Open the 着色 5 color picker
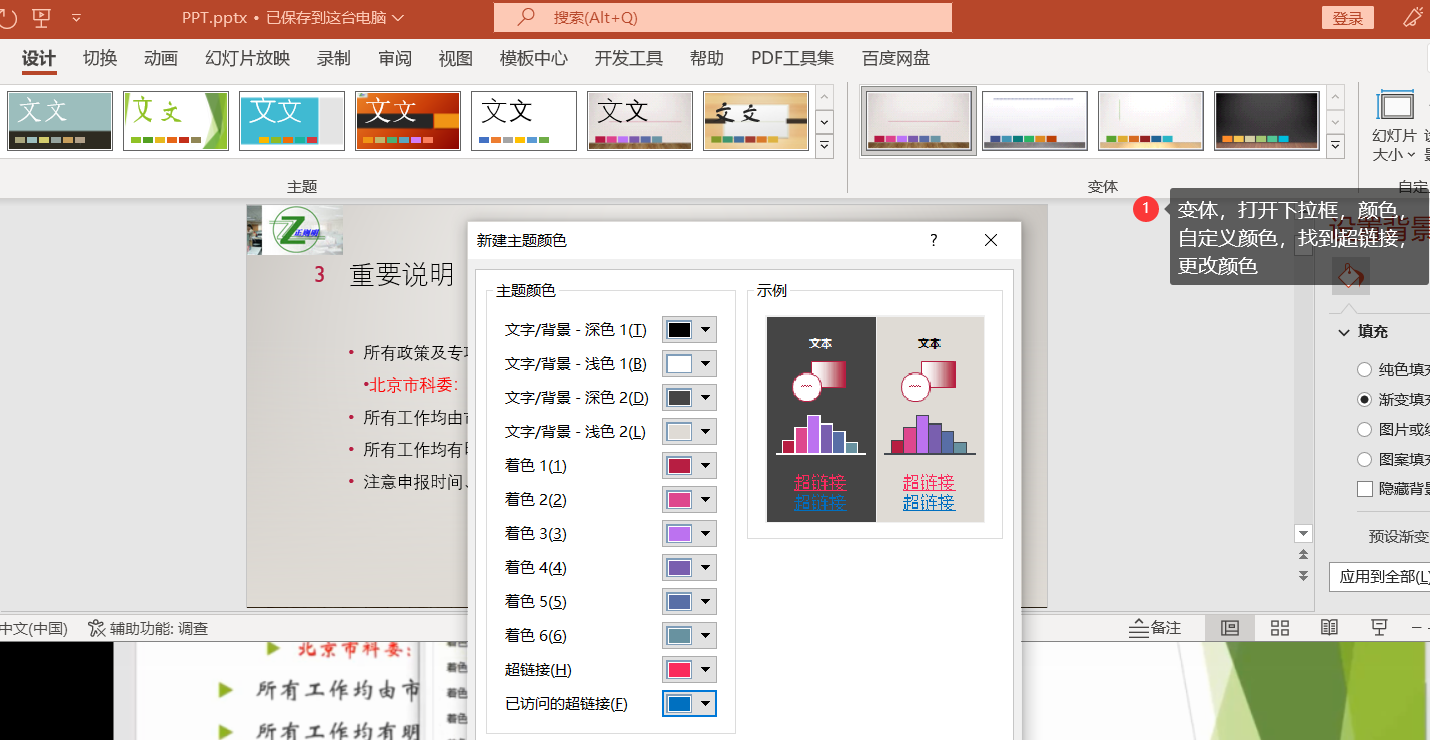Image resolution: width=1430 pixels, height=740 pixels. pos(689,602)
